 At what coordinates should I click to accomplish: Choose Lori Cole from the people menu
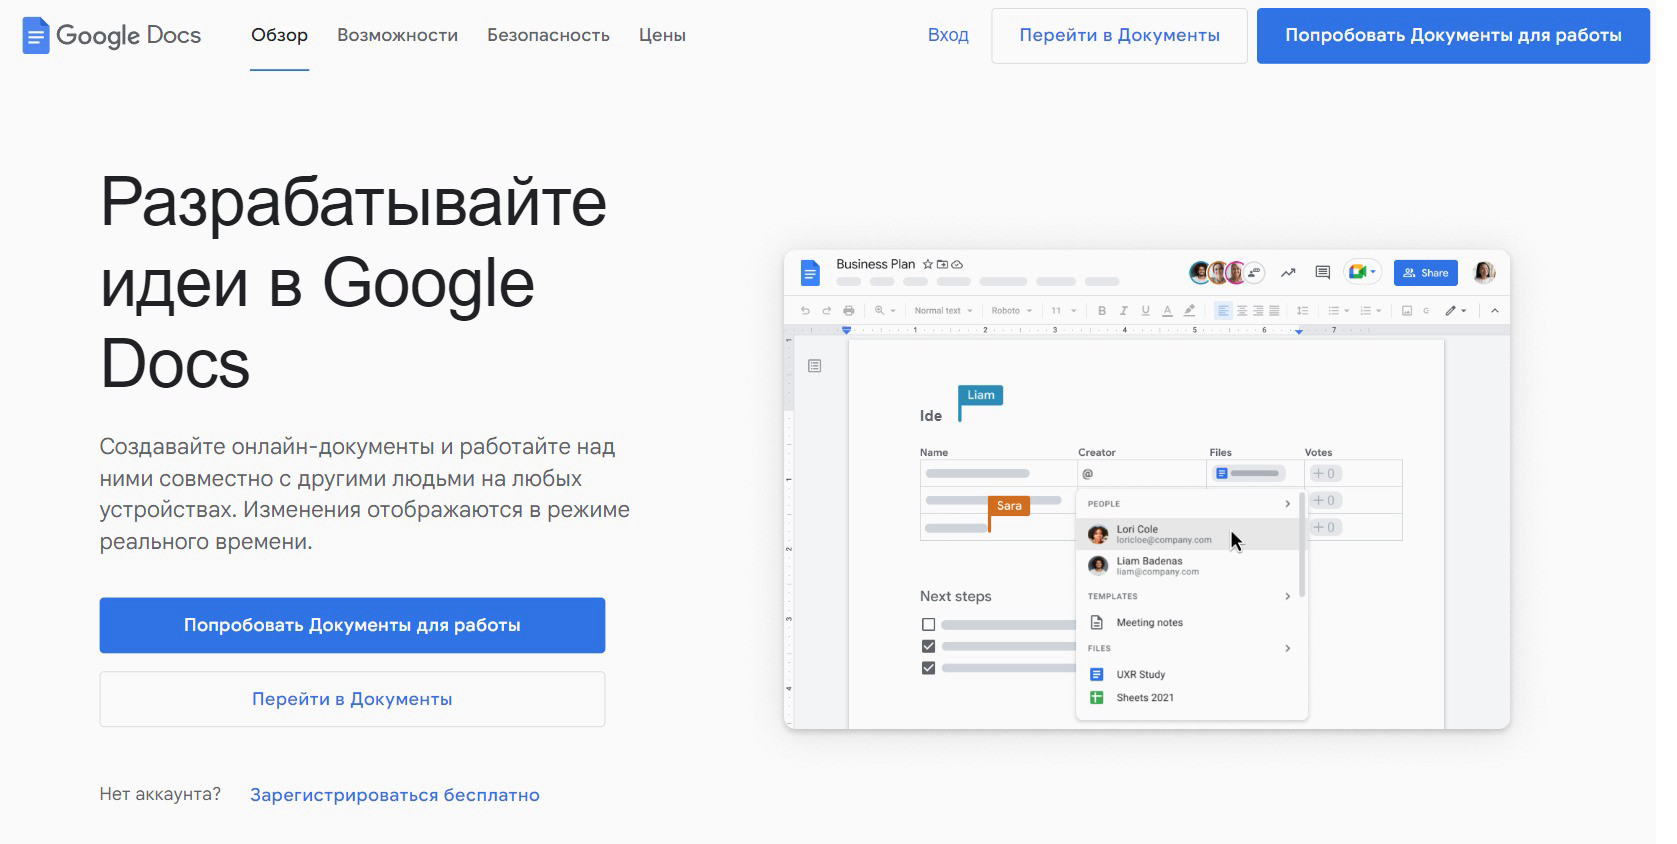coord(1188,534)
